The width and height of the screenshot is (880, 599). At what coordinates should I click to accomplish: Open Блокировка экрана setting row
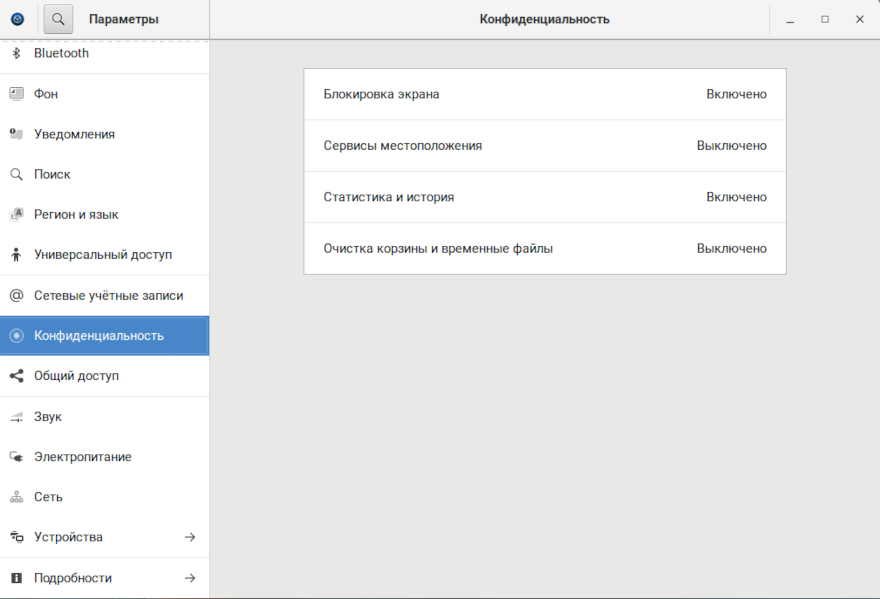pyautogui.click(x=544, y=94)
